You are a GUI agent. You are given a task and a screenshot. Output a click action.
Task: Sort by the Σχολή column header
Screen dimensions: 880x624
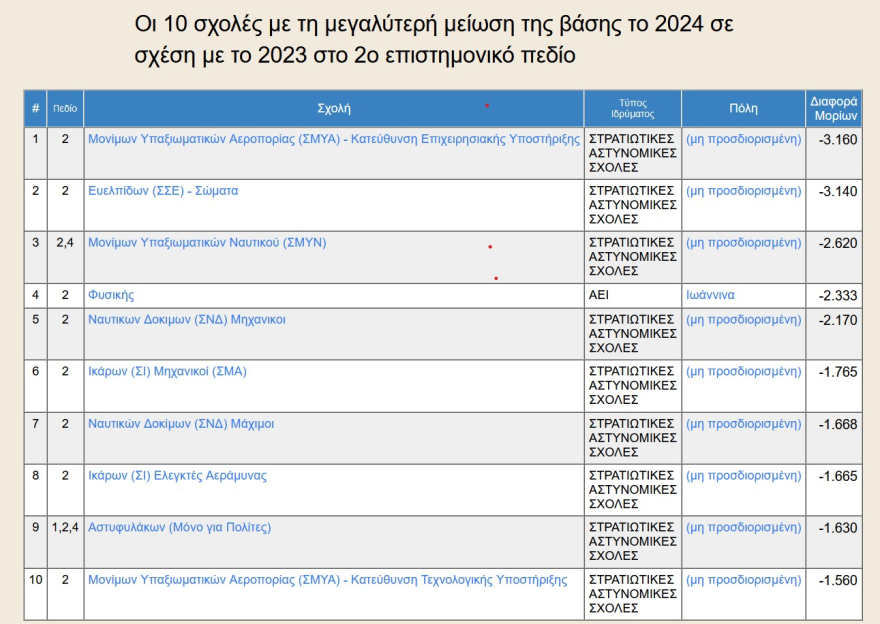tap(333, 108)
